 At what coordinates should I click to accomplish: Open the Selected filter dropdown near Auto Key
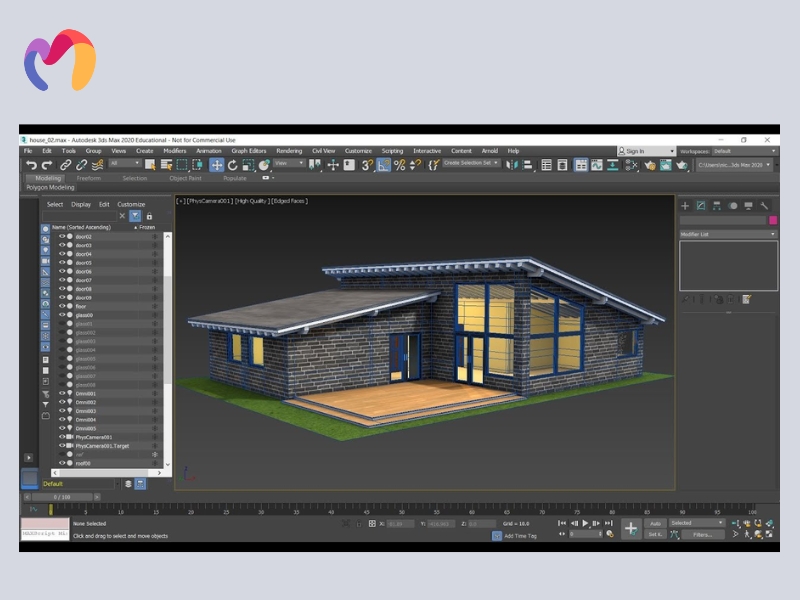click(x=696, y=523)
